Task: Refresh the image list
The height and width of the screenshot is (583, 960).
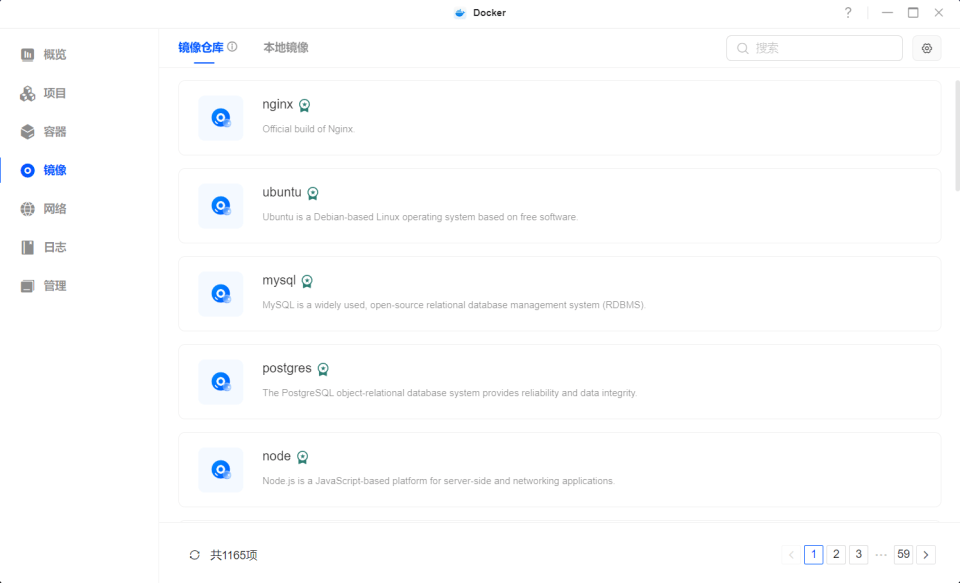Action: coord(193,554)
